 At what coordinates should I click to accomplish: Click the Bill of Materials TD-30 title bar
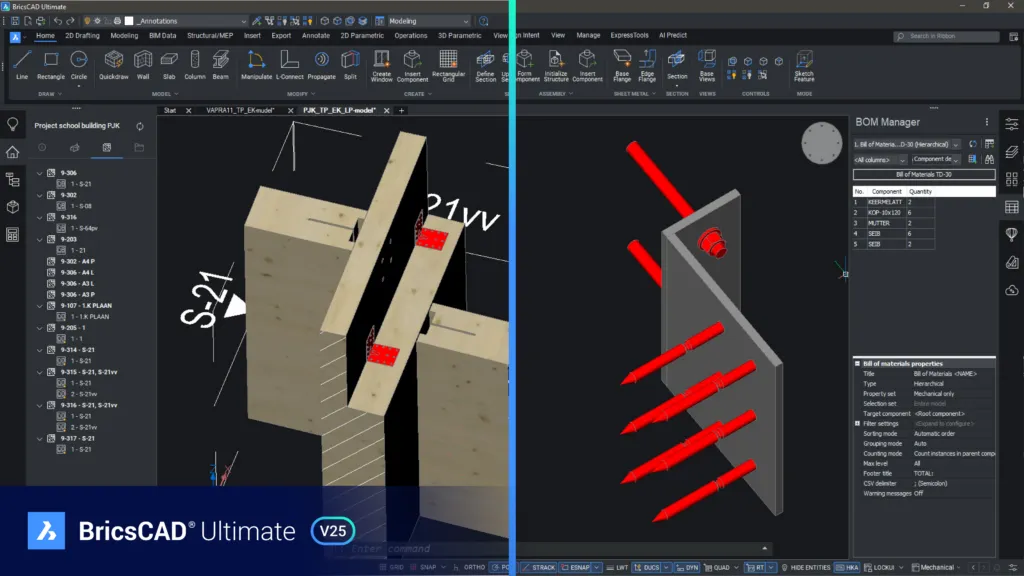tap(924, 174)
